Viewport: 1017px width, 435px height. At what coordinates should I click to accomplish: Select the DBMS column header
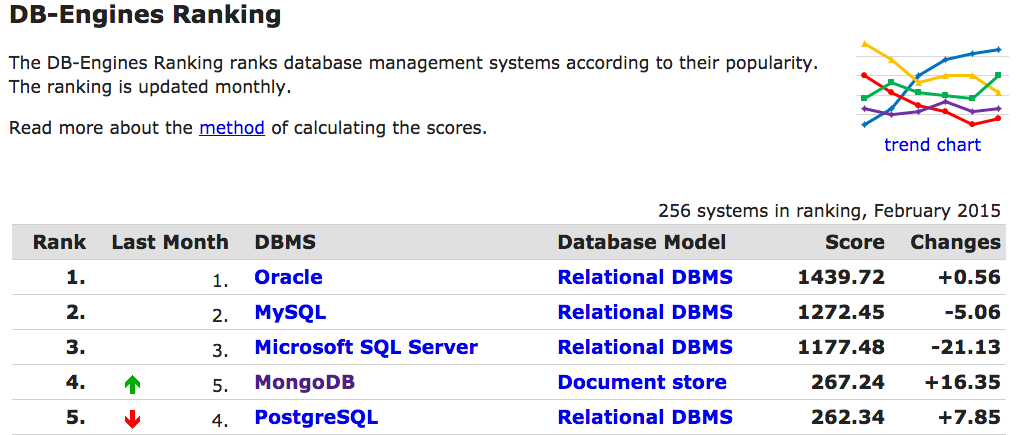[285, 242]
